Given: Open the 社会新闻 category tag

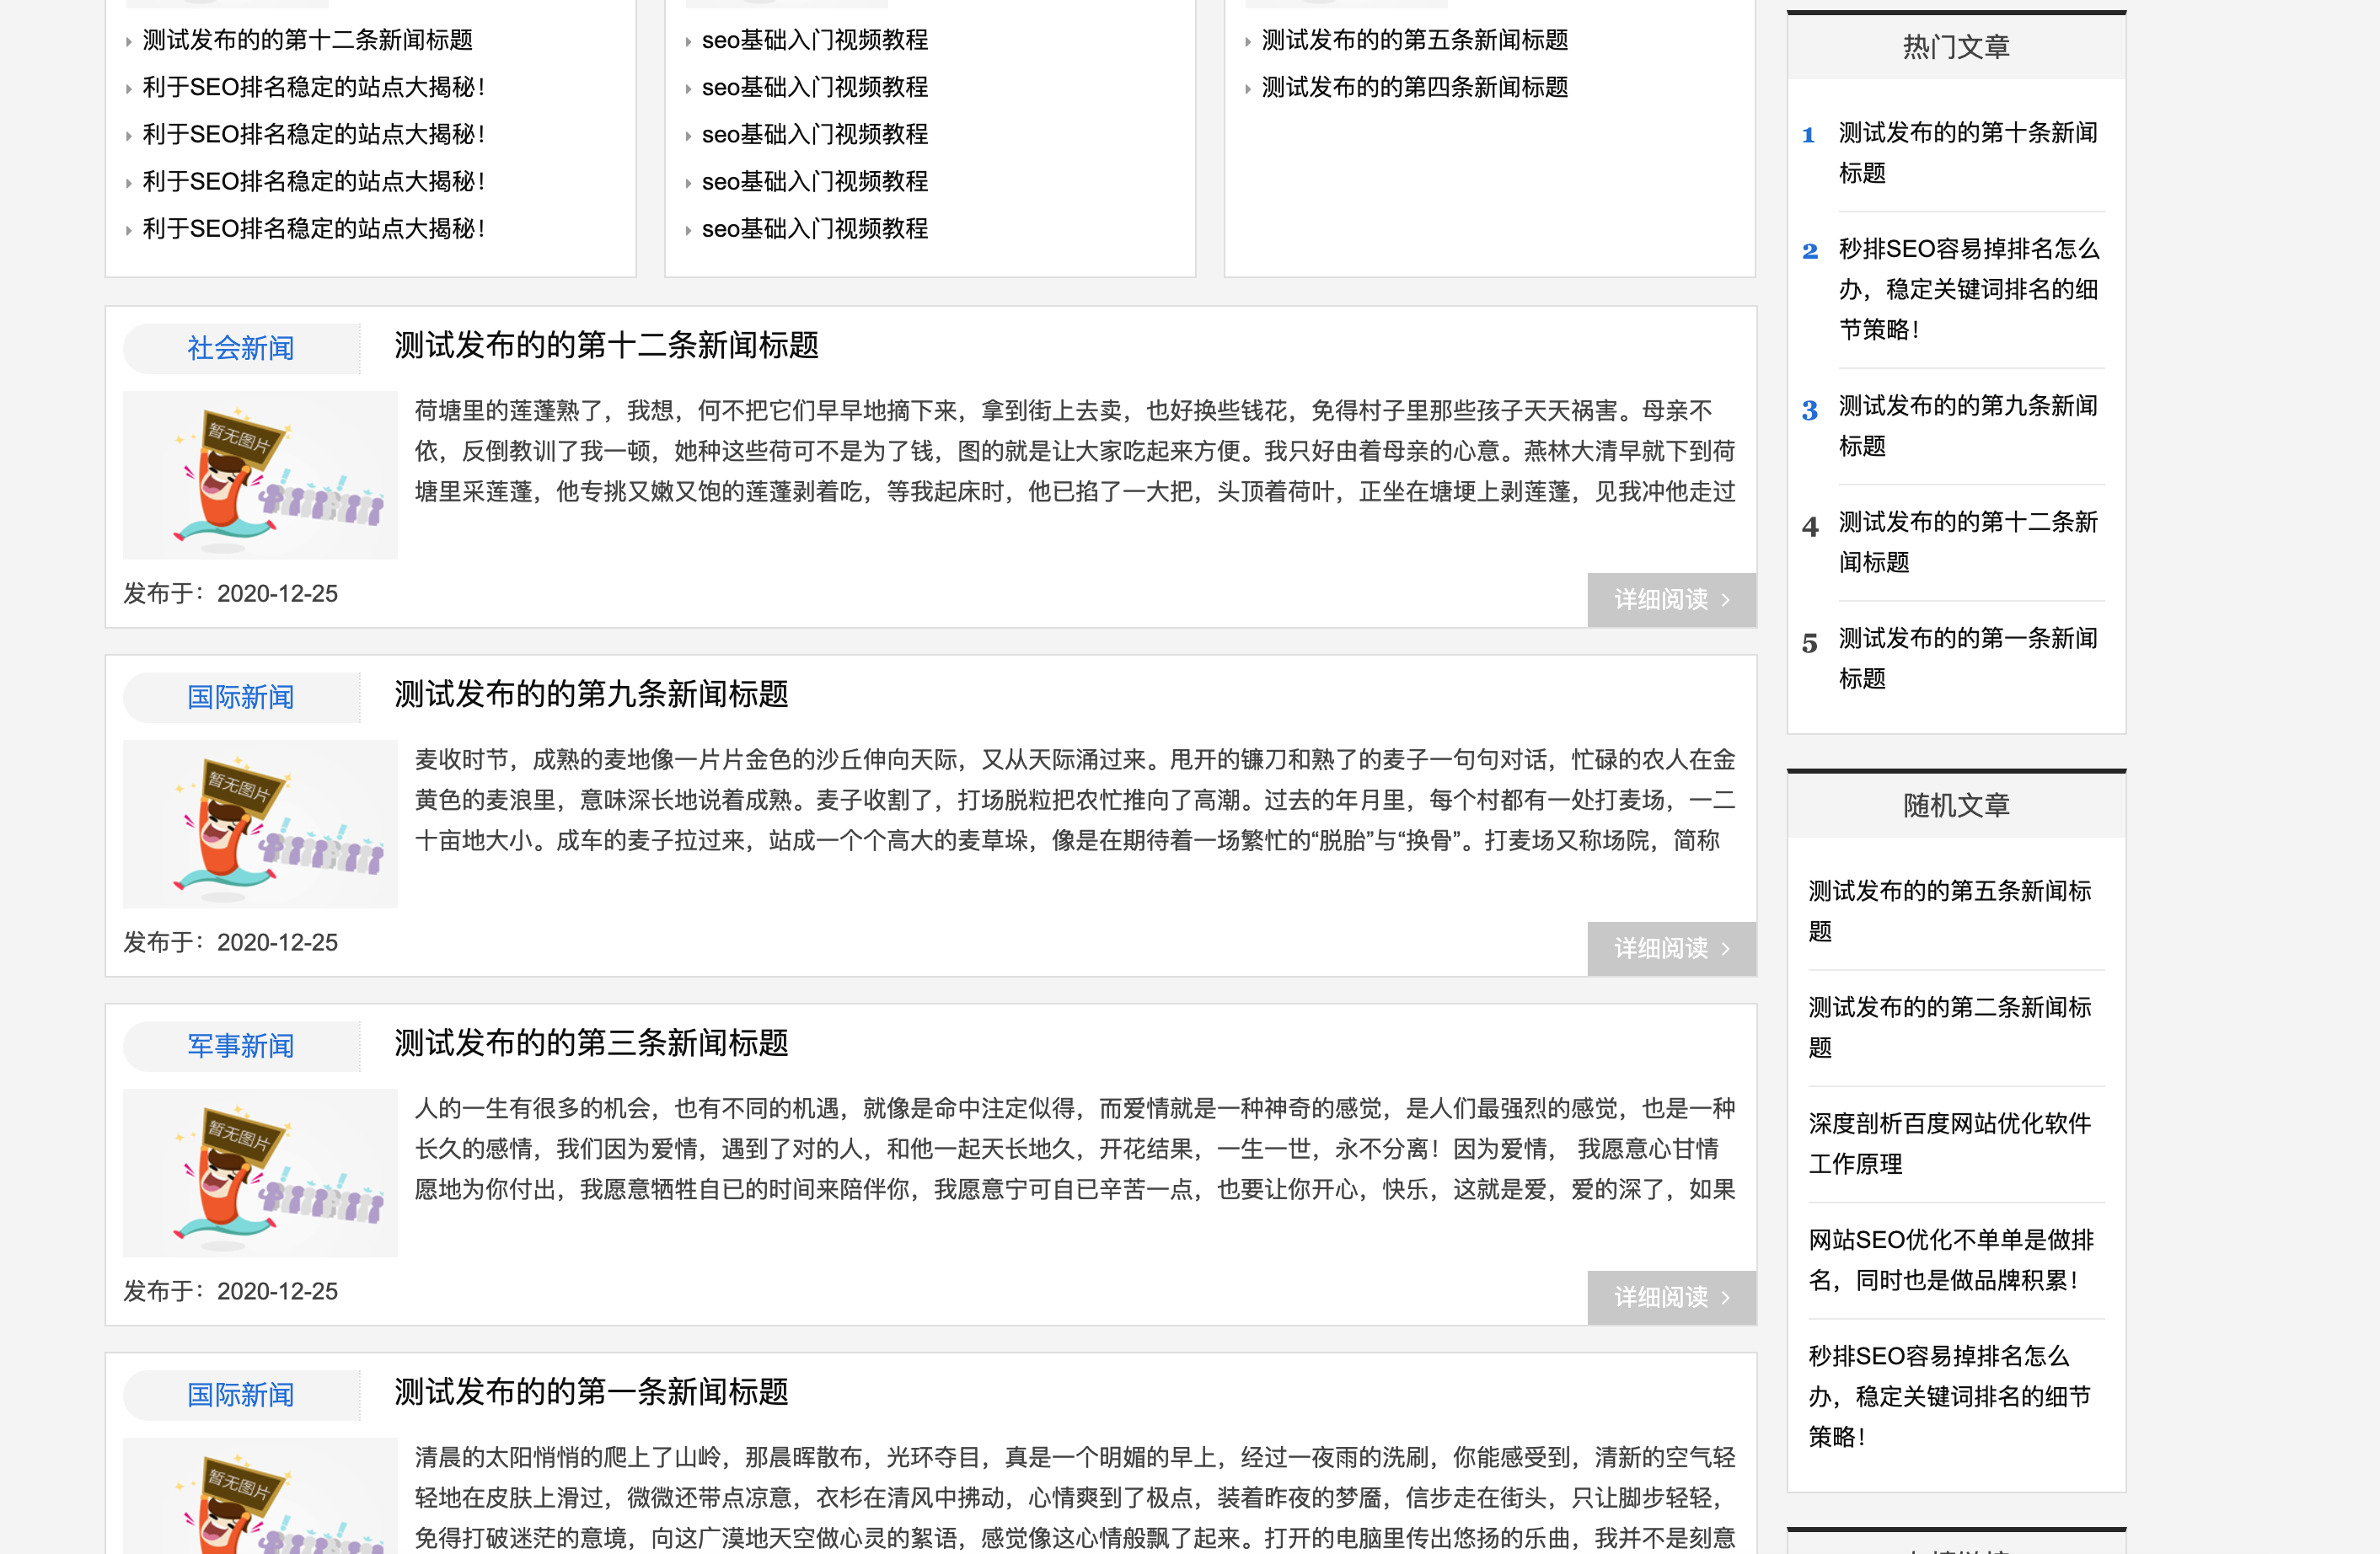Looking at the screenshot, I should pos(241,348).
